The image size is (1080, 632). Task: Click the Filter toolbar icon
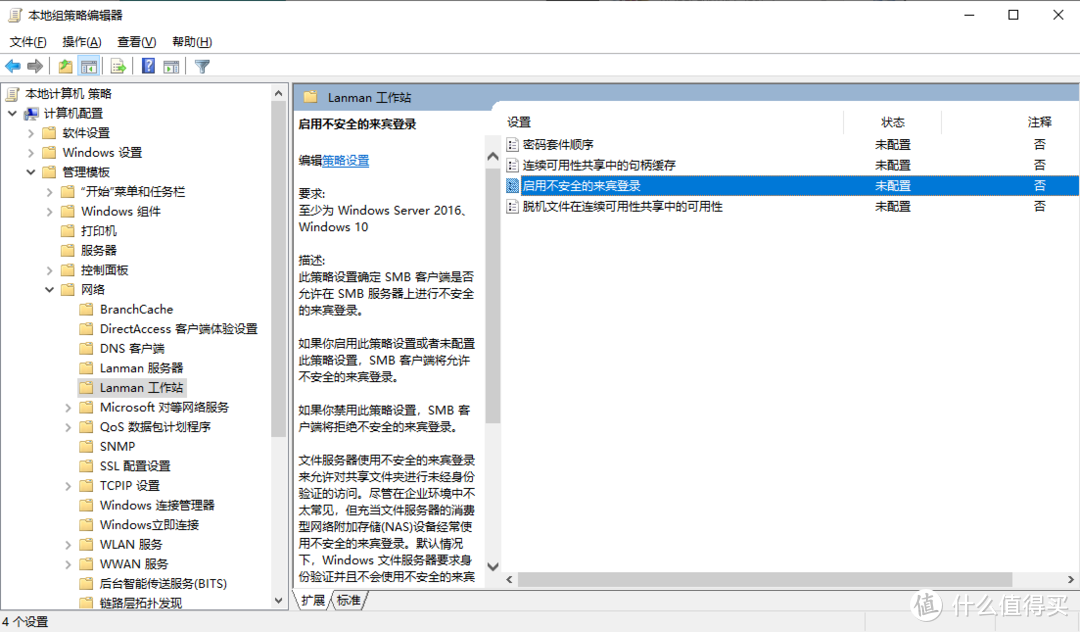(x=200, y=66)
